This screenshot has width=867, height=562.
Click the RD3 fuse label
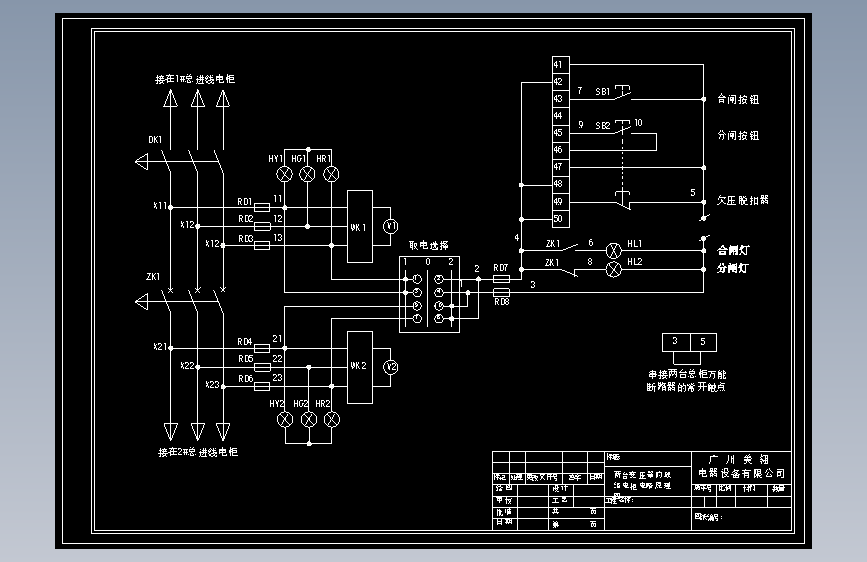click(246, 238)
